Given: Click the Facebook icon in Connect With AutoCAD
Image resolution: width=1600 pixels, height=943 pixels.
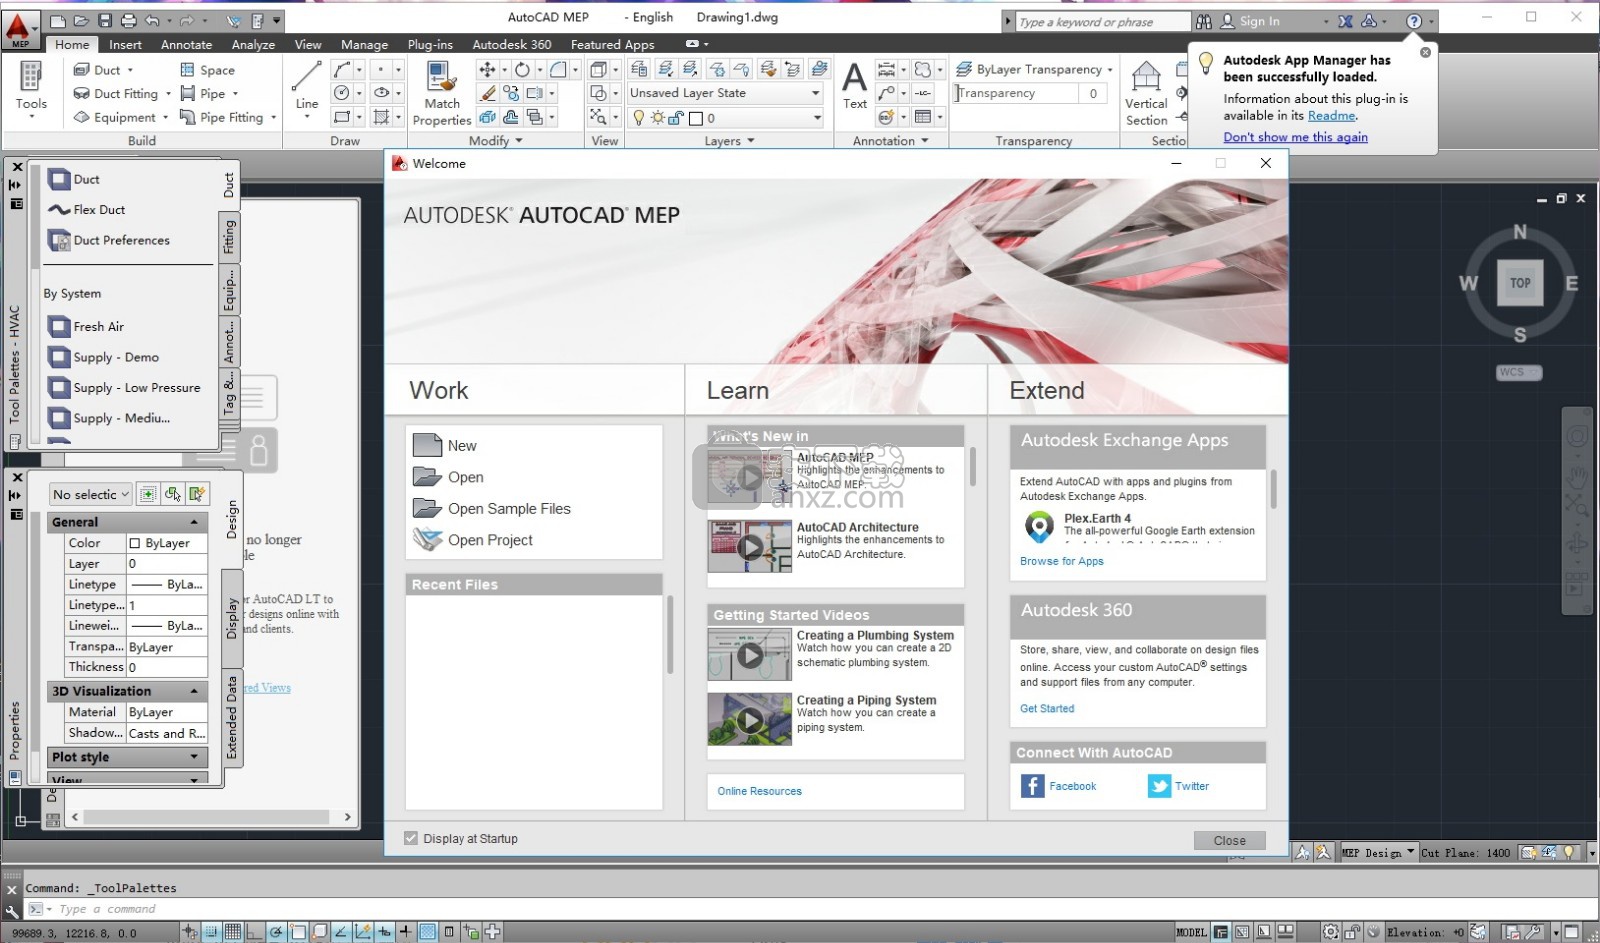Looking at the screenshot, I should coord(1032,786).
